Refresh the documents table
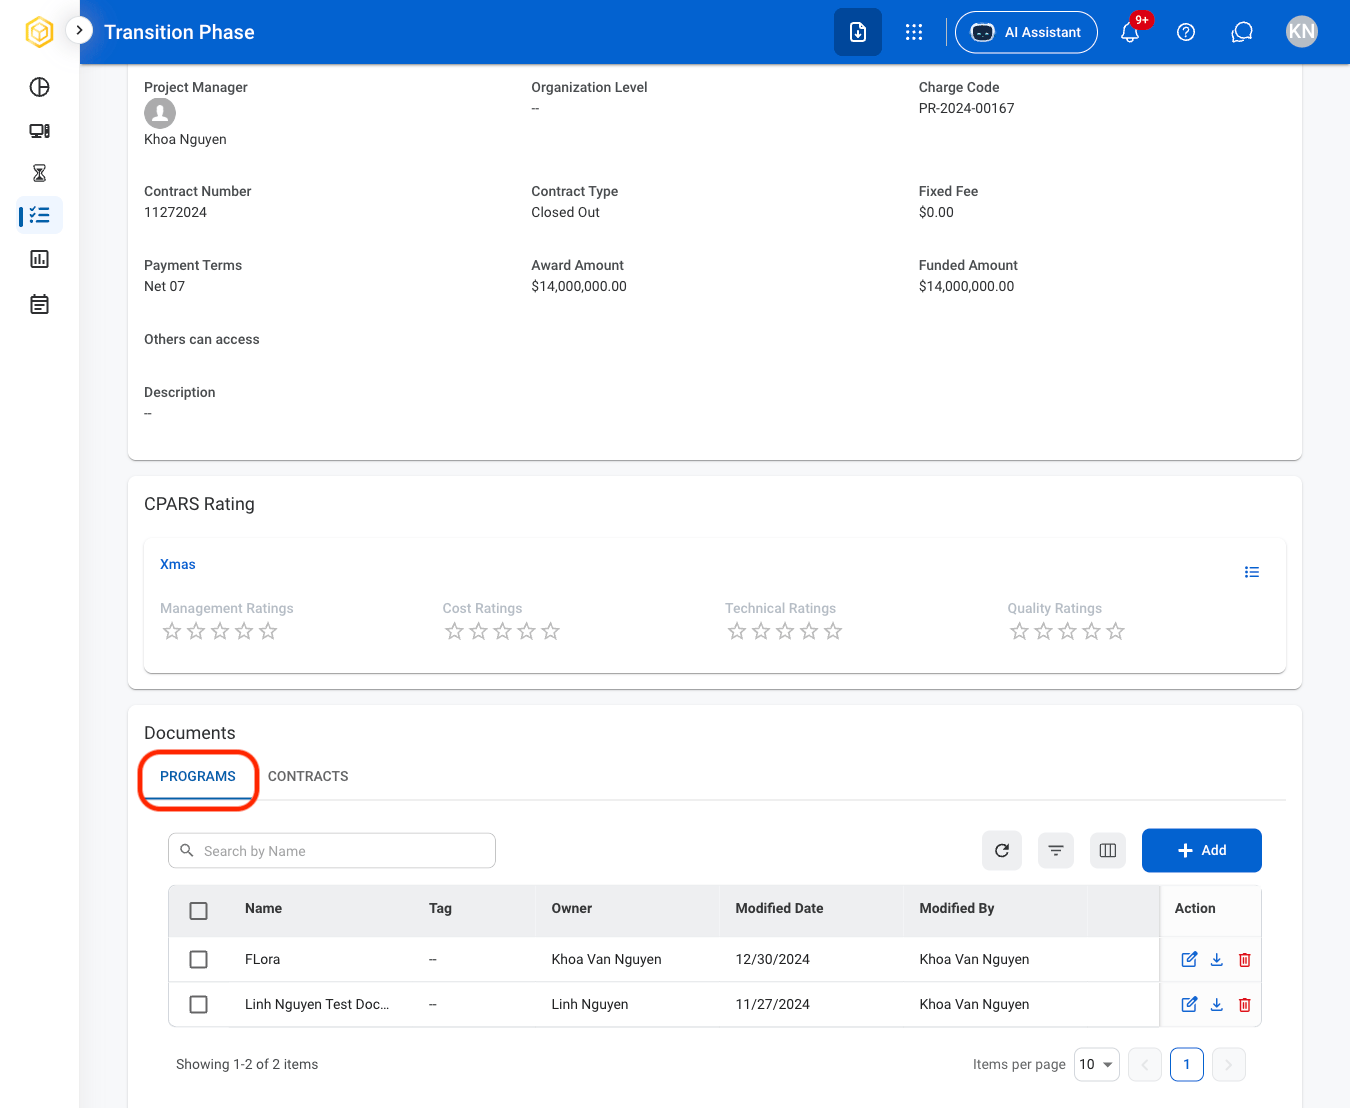 (1002, 851)
